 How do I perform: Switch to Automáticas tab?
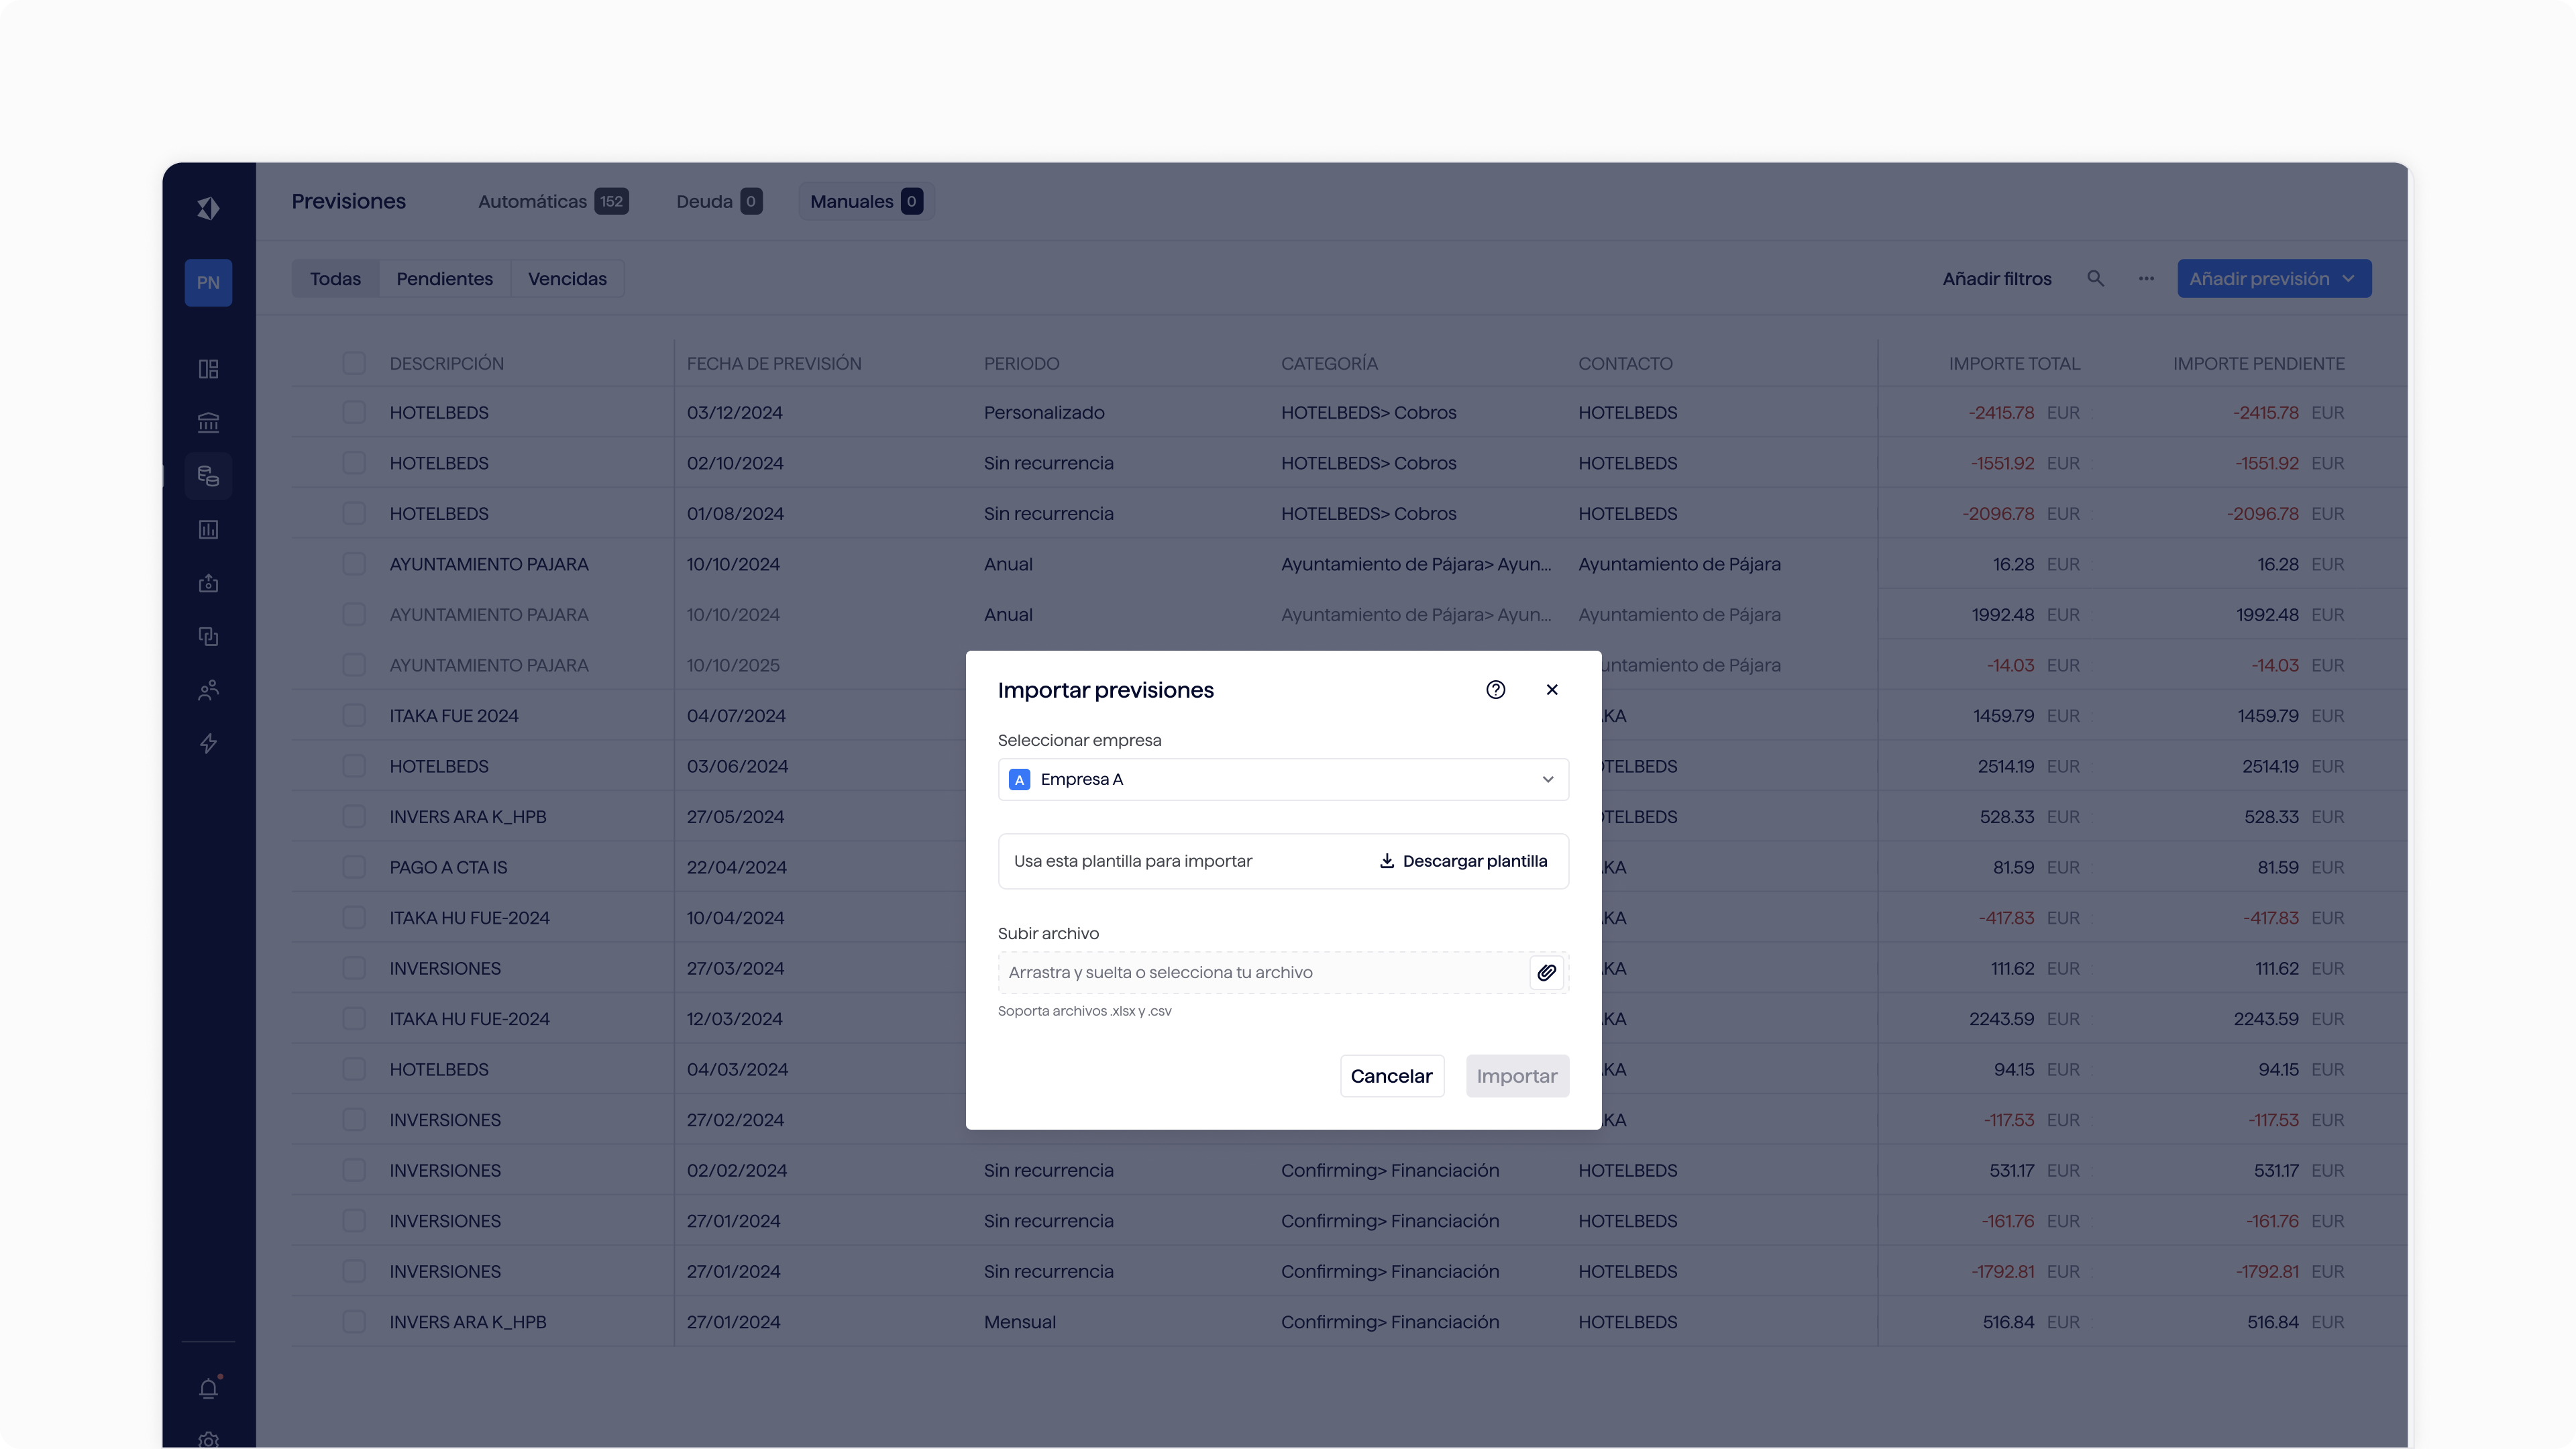click(553, 201)
